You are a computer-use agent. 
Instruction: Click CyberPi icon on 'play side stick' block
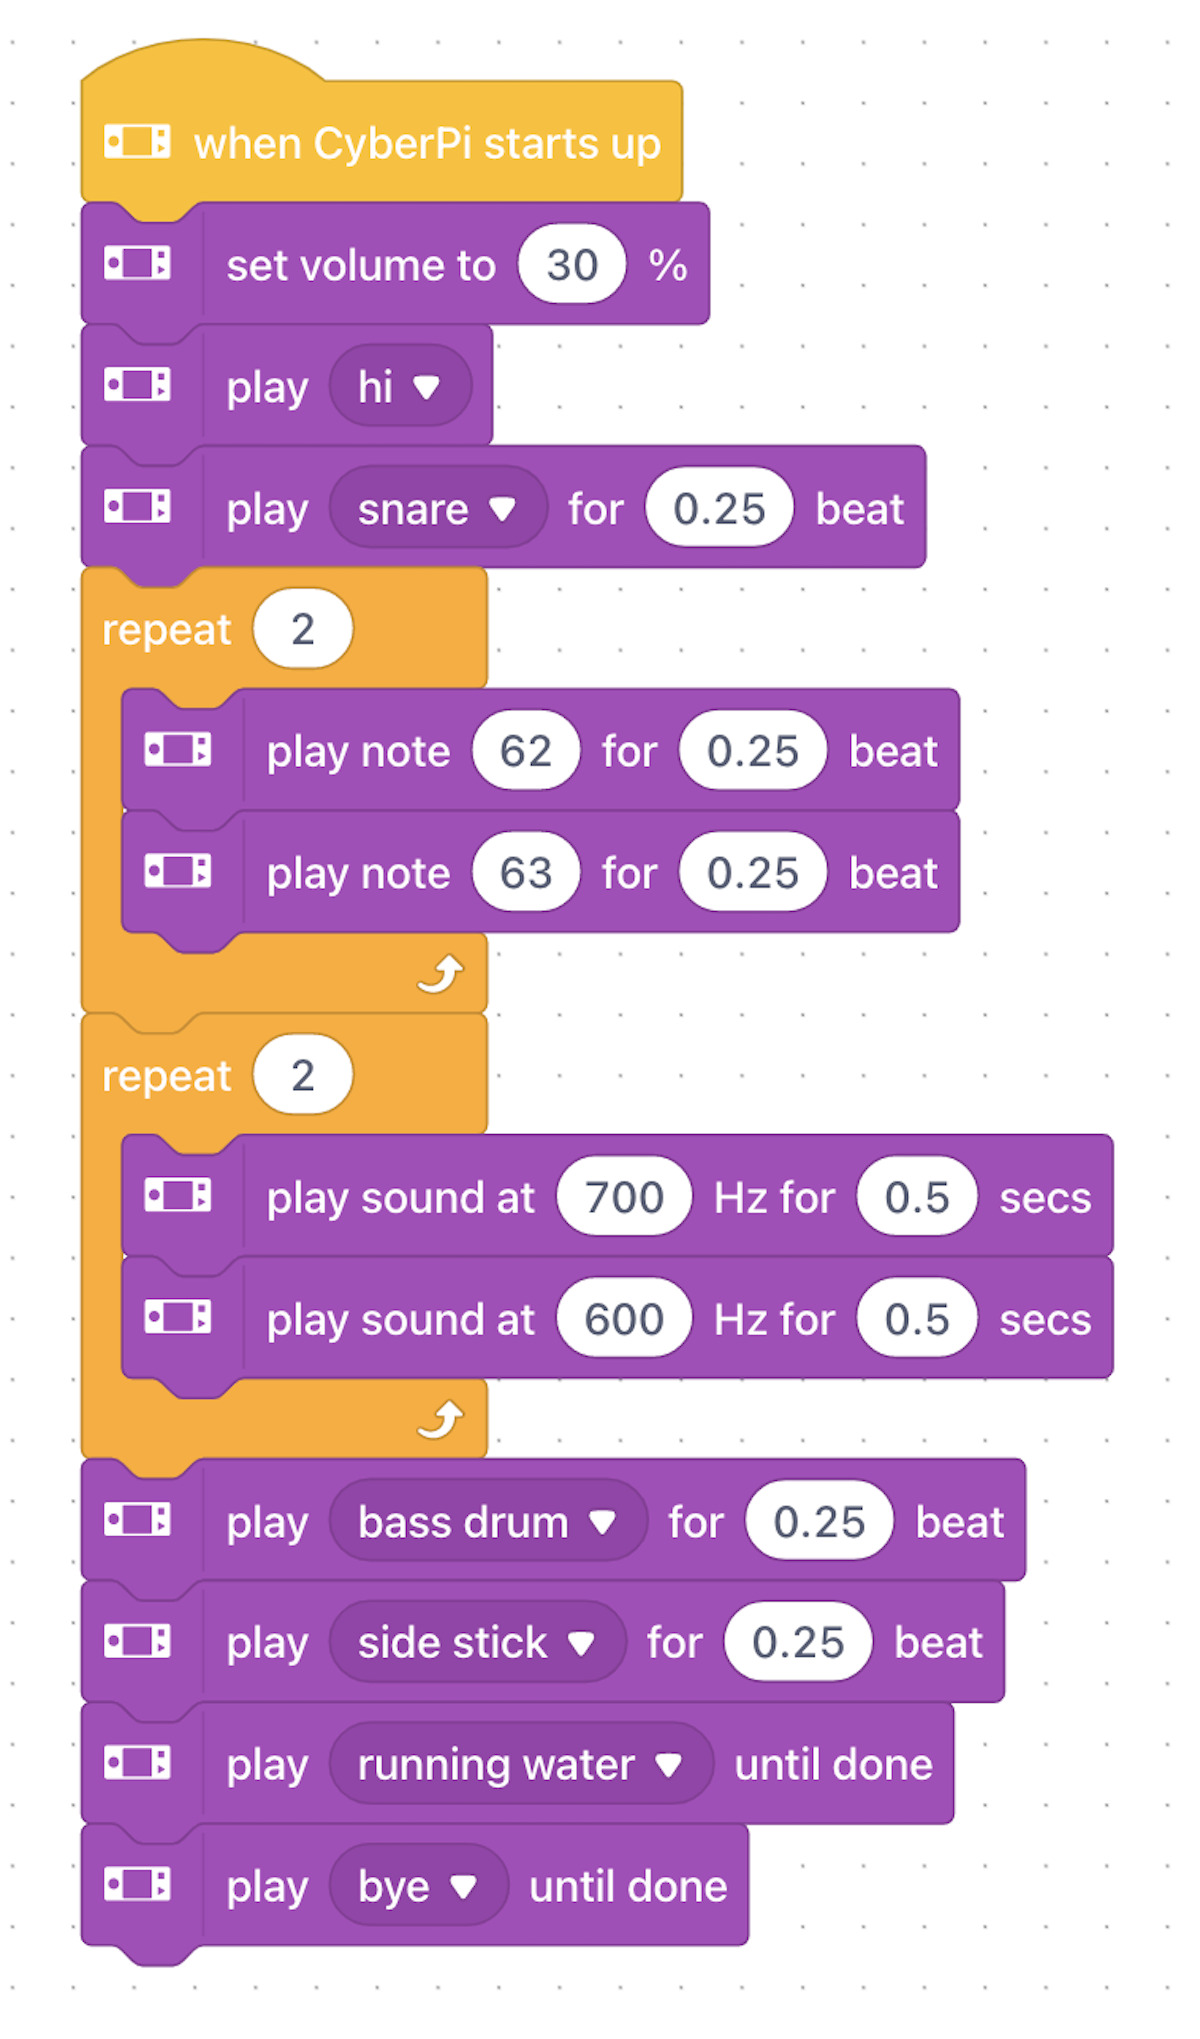(137, 1641)
